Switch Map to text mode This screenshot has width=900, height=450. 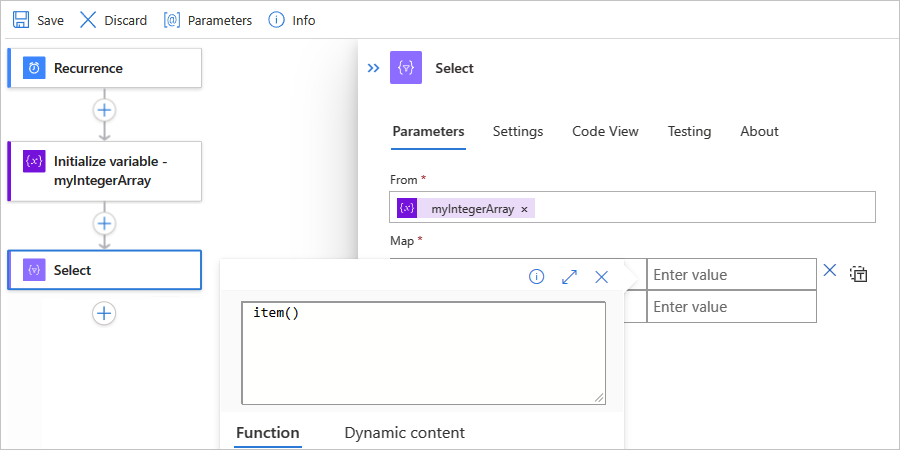[858, 274]
